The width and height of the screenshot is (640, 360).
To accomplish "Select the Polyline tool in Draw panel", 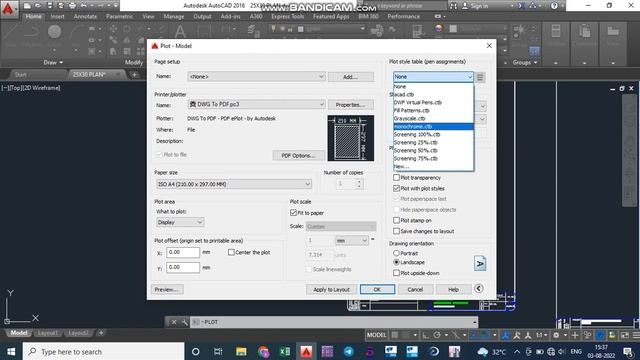I will (x=31, y=32).
